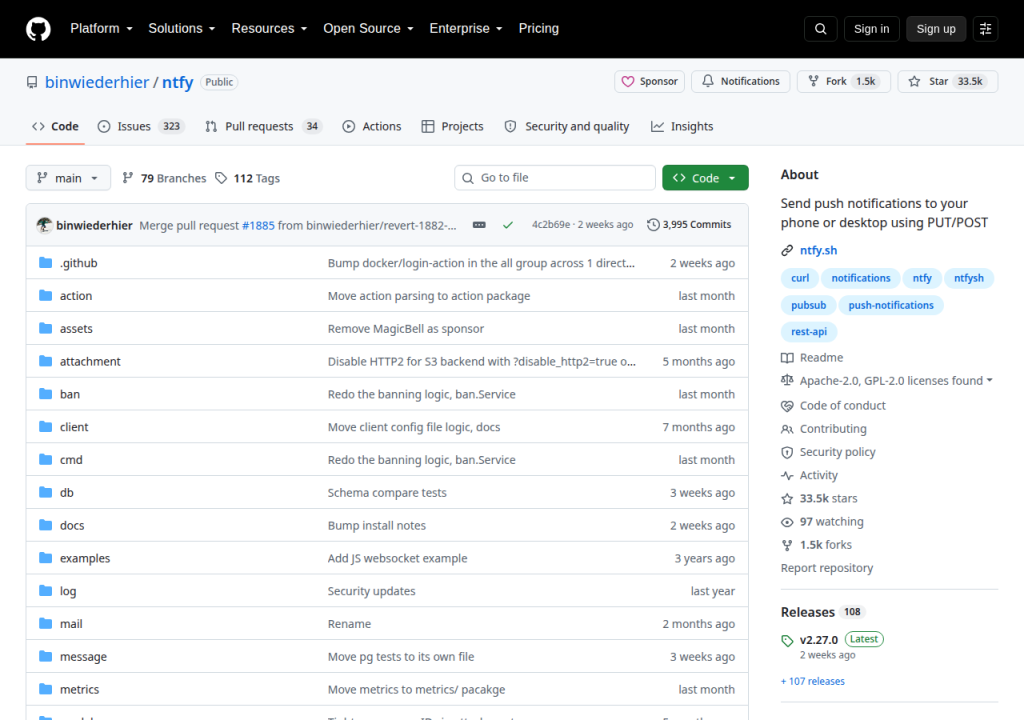
Task: Open the green Code dropdown button
Action: [705, 178]
